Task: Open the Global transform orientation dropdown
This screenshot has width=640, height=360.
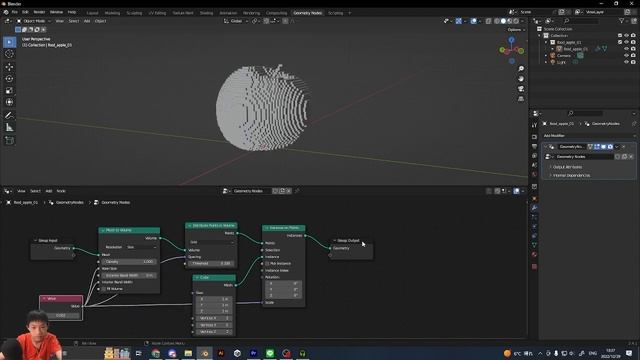Action: click(236, 21)
